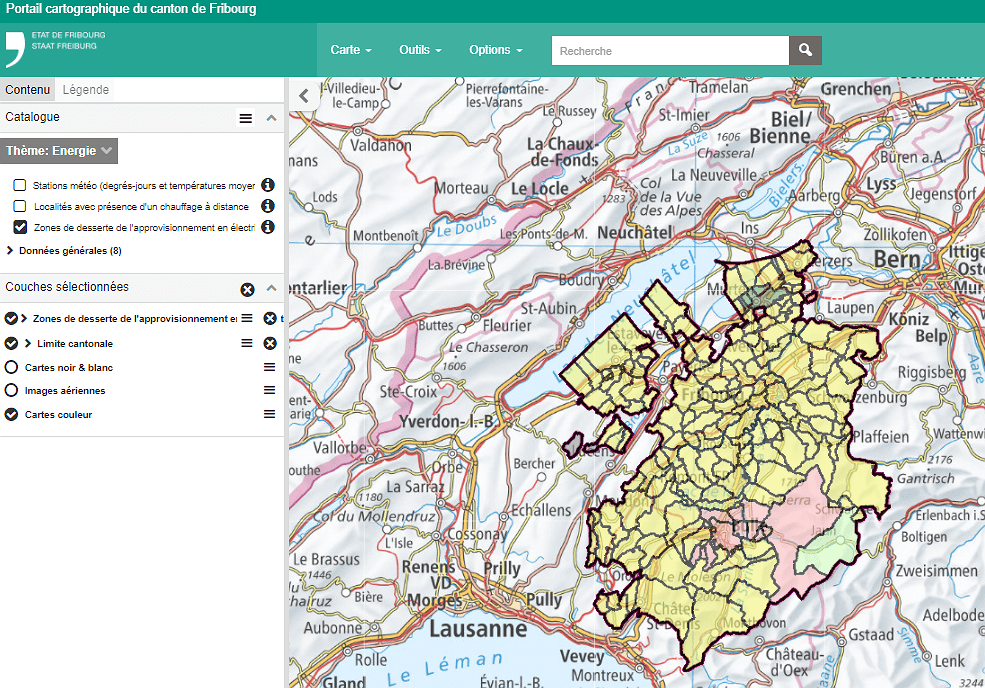985x688 pixels.
Task: Click the search magnifier button
Action: point(805,50)
